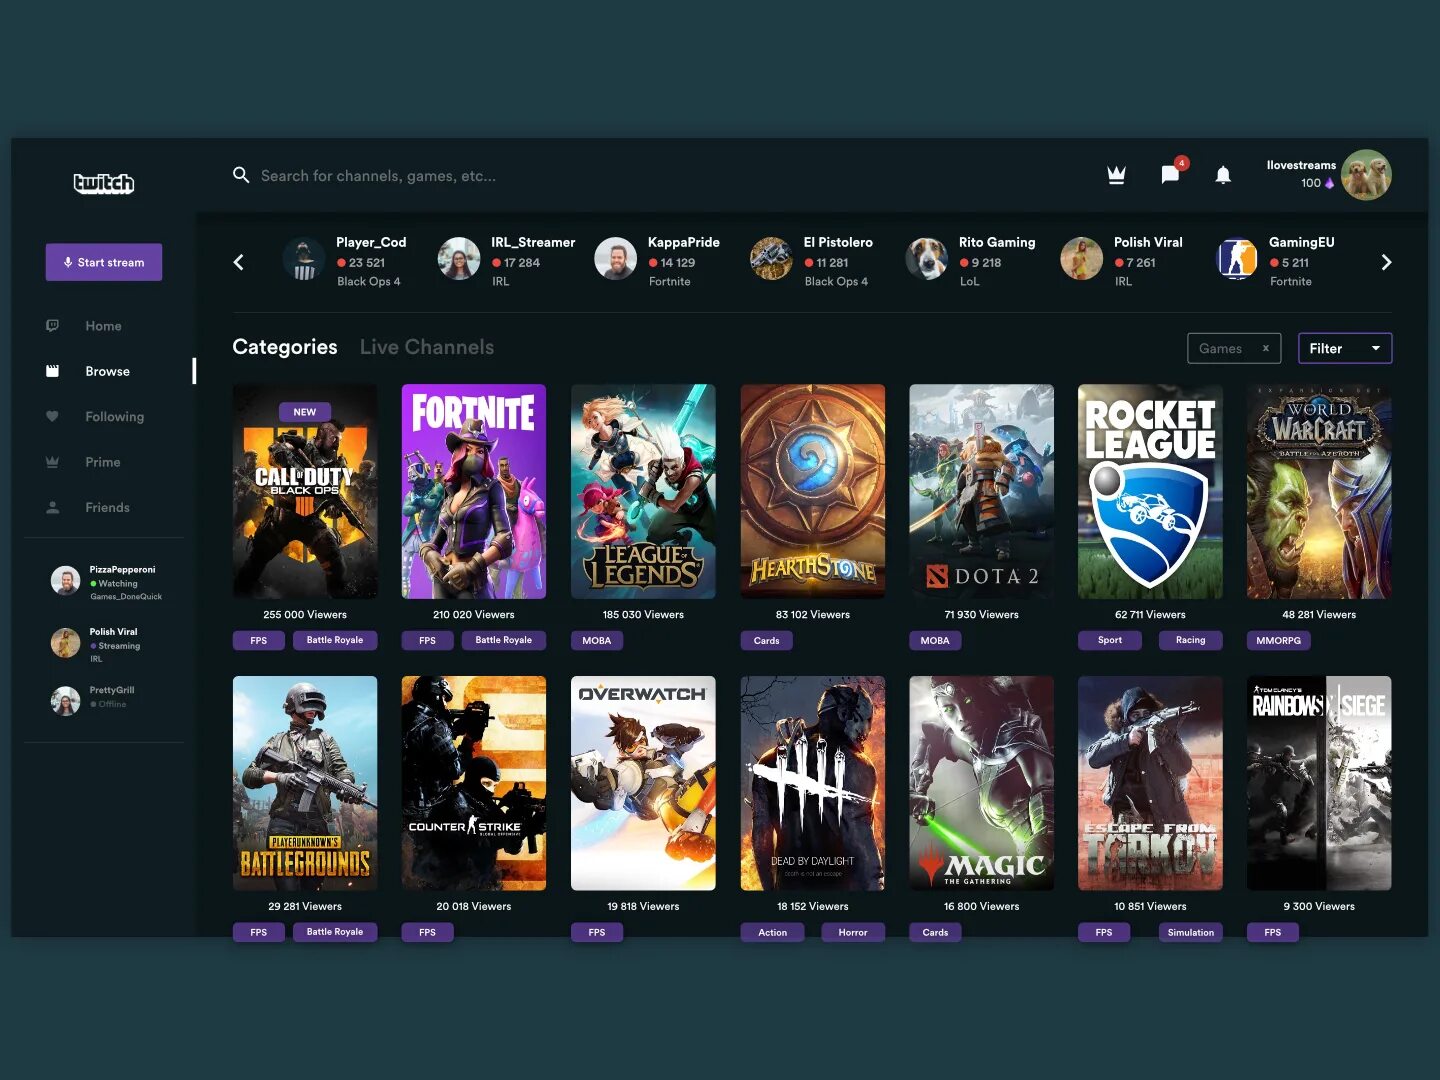
Task: Open the notifications bell
Action: [1223, 175]
